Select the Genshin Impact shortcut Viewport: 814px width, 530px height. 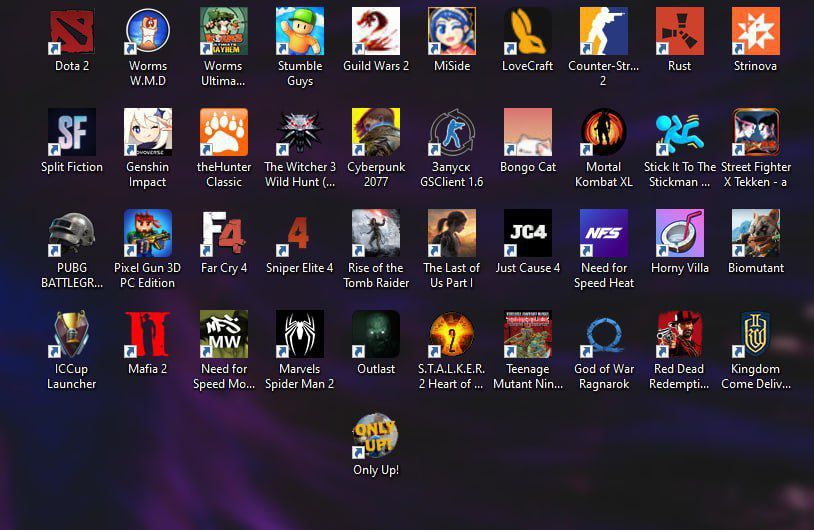click(148, 132)
